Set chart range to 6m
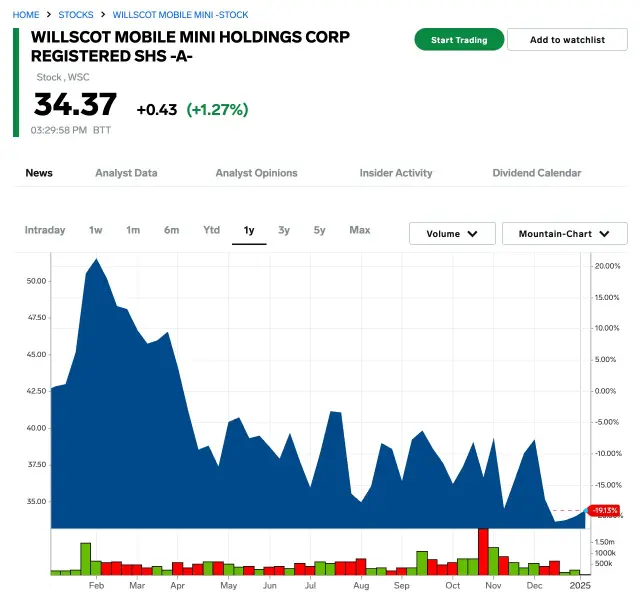Screen dimensions: 640x596 172,230
